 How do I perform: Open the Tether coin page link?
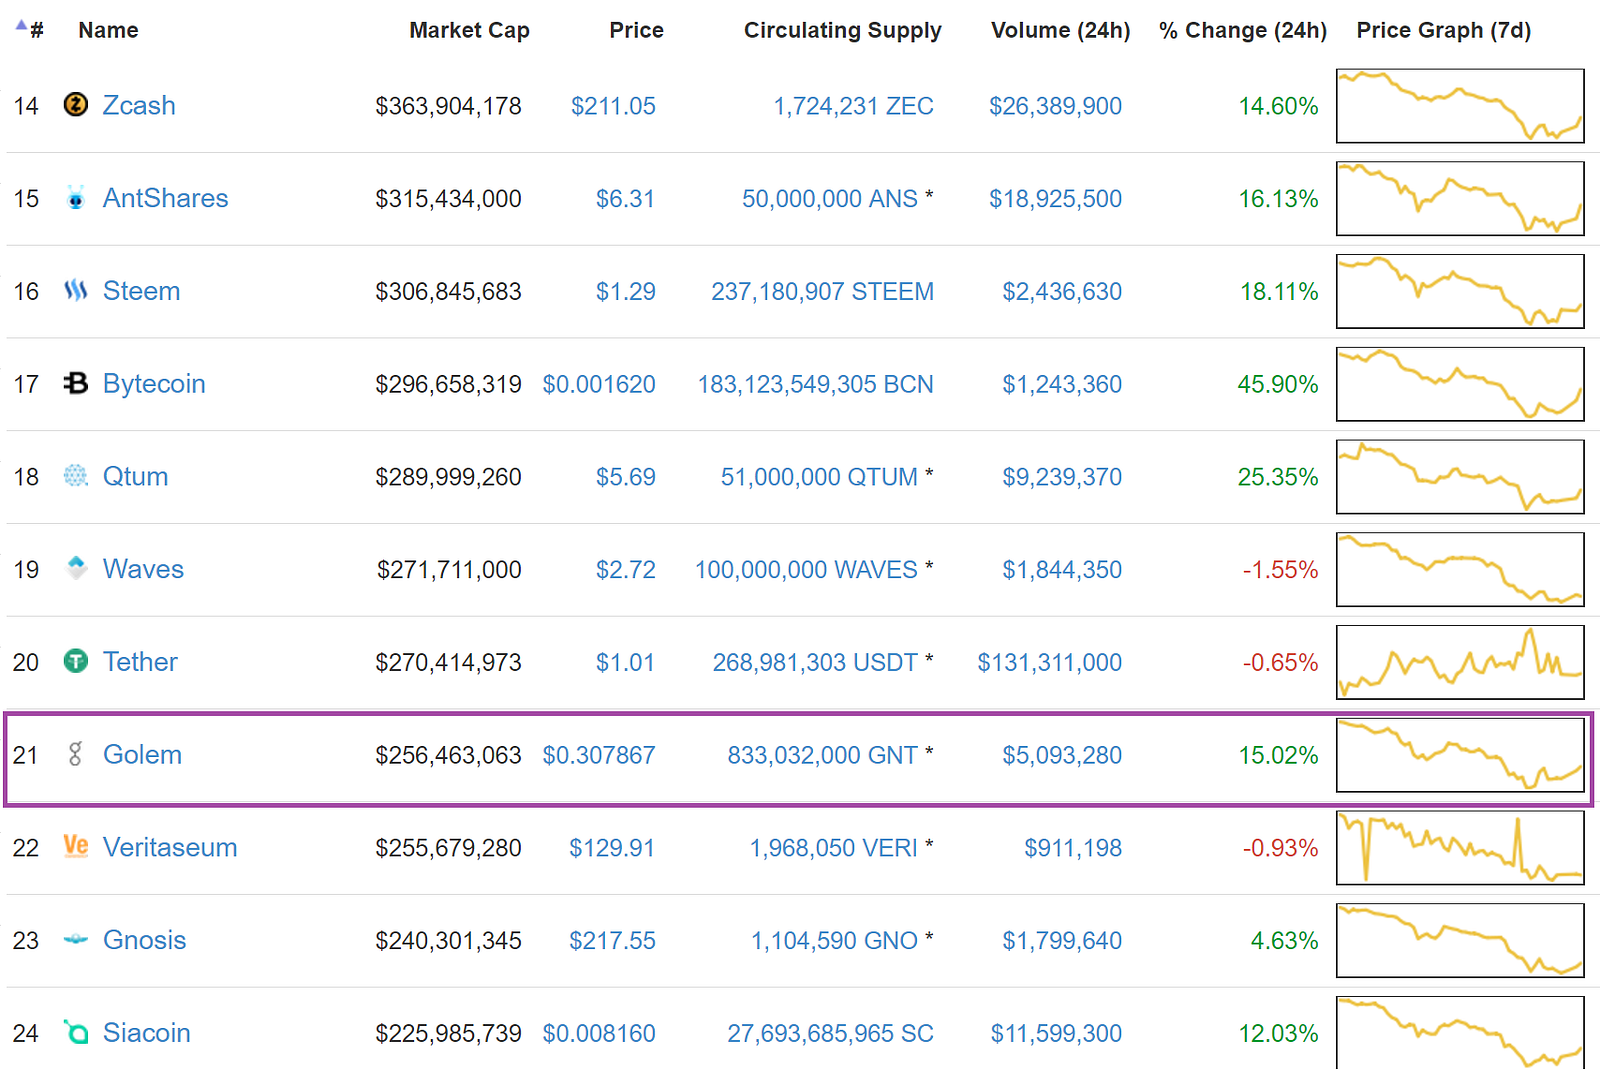140,662
